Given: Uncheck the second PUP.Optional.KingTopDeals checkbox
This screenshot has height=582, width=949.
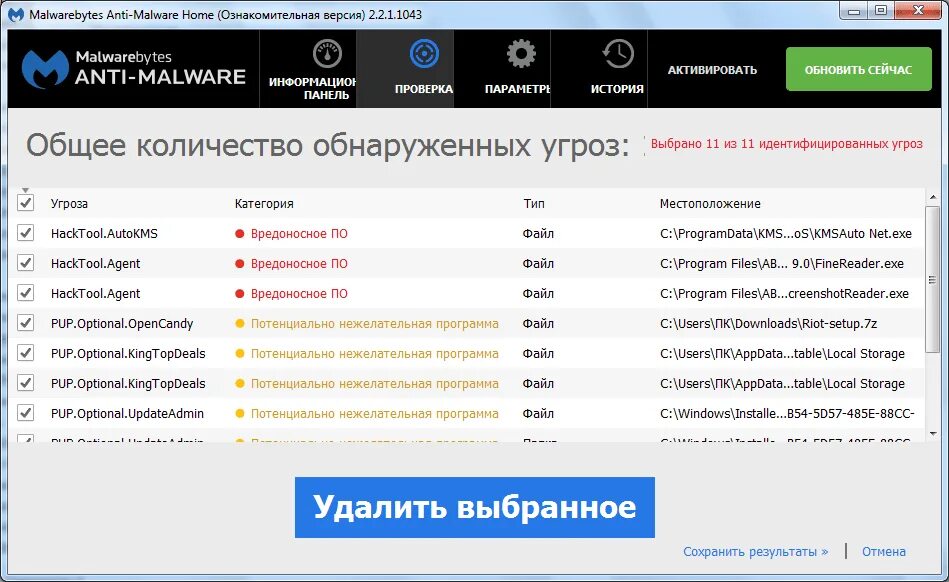Looking at the screenshot, I should tap(25, 383).
